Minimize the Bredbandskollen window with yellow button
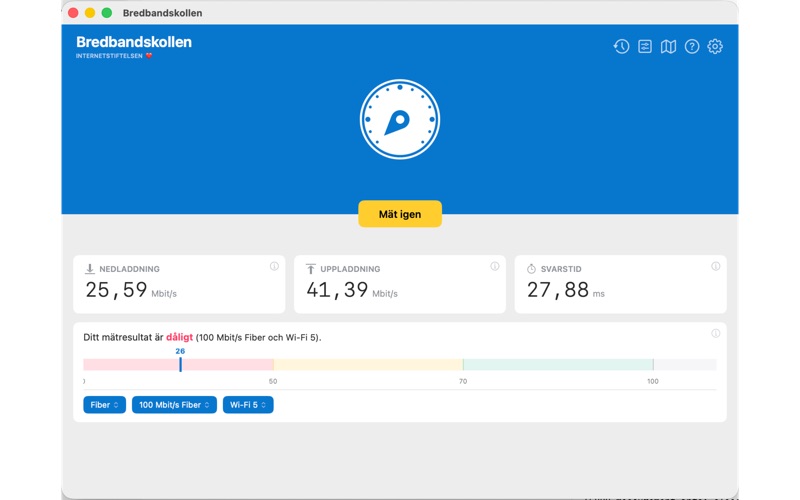The width and height of the screenshot is (800, 500). [x=90, y=13]
